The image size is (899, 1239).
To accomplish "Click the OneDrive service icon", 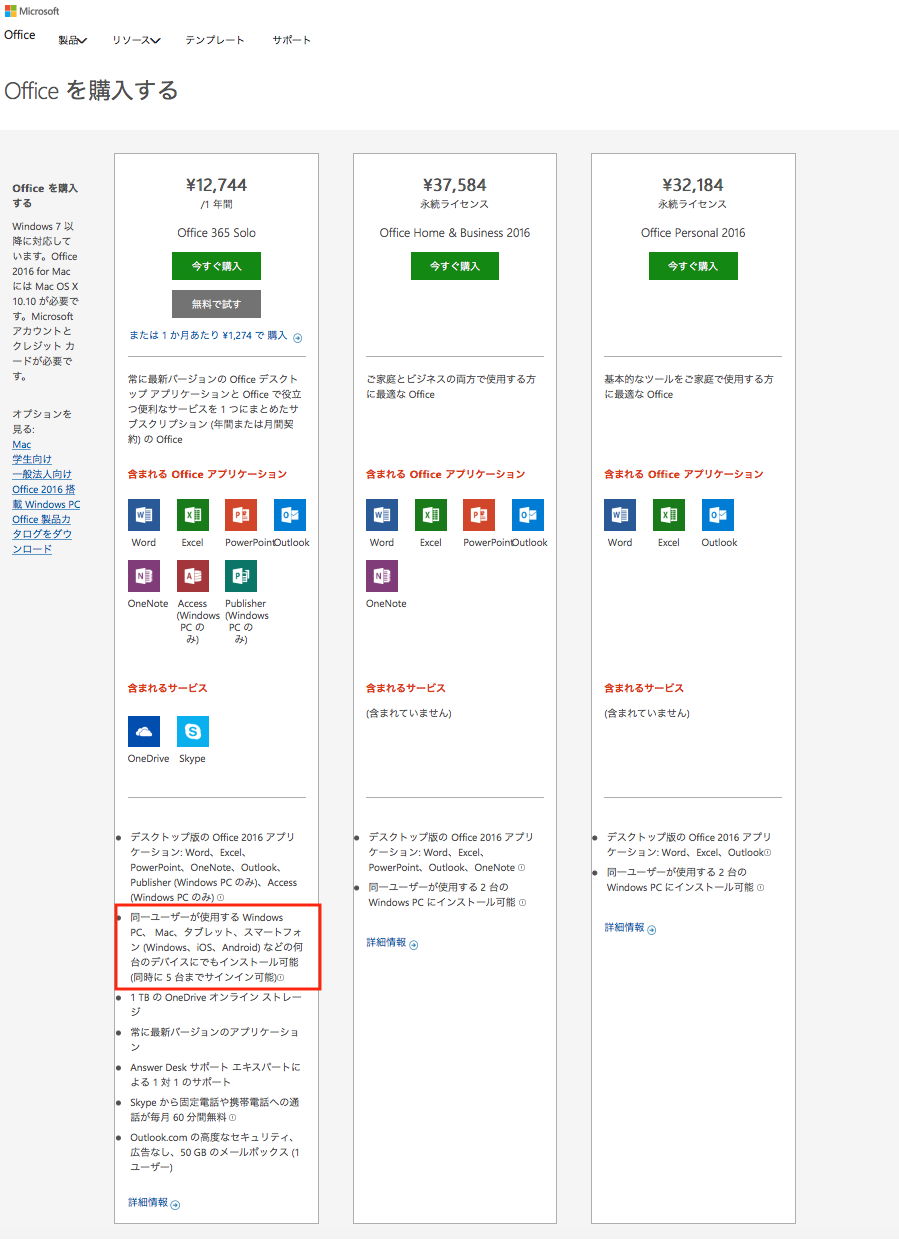I will (x=144, y=731).
